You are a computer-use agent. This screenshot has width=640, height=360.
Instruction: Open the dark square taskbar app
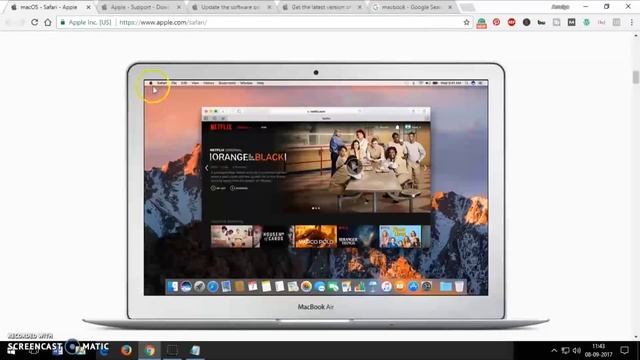pos(172,350)
